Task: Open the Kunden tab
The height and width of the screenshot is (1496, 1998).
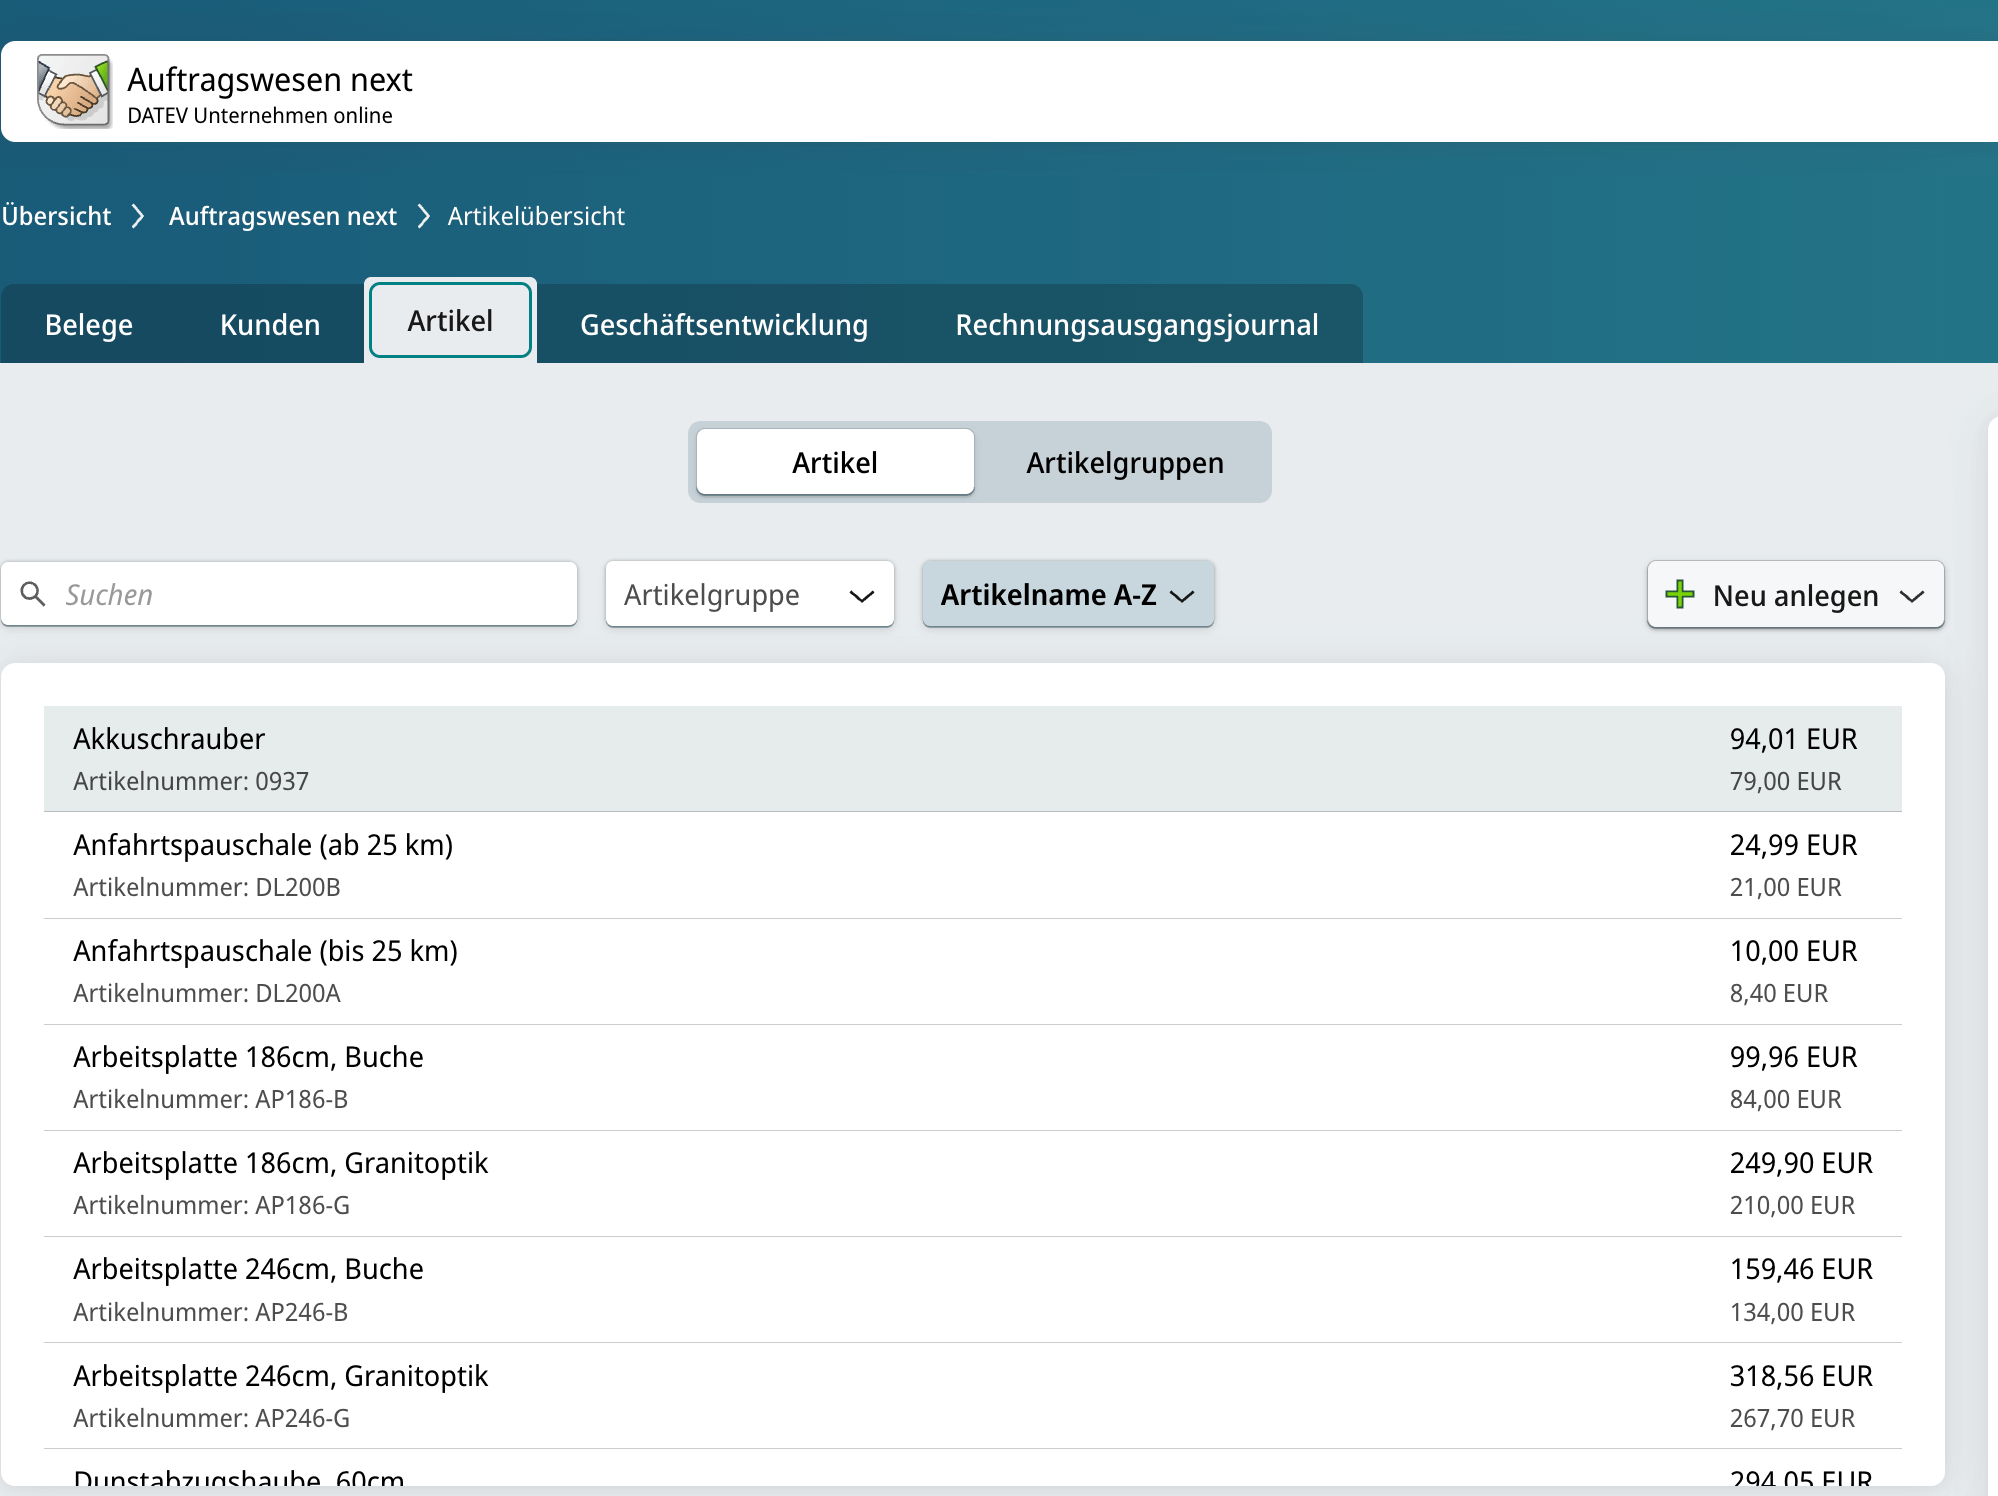Action: point(270,325)
